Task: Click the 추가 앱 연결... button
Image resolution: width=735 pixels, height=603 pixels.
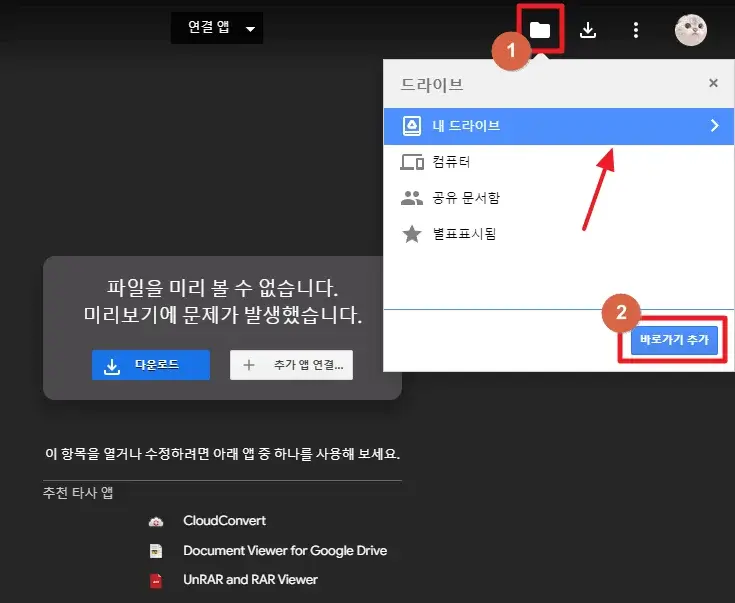Action: click(x=291, y=365)
